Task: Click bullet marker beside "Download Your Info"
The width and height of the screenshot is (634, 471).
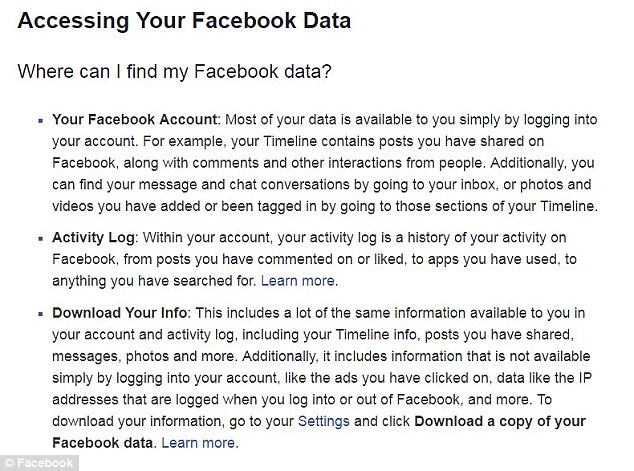Action: coord(40,314)
